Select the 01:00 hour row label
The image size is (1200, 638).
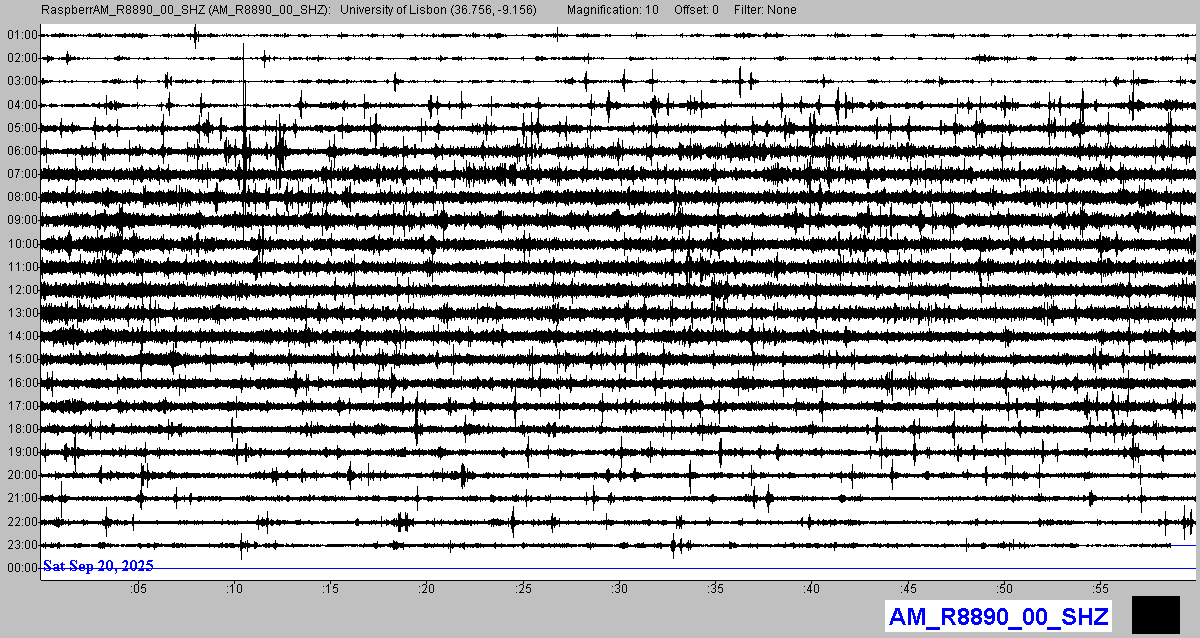(x=21, y=35)
